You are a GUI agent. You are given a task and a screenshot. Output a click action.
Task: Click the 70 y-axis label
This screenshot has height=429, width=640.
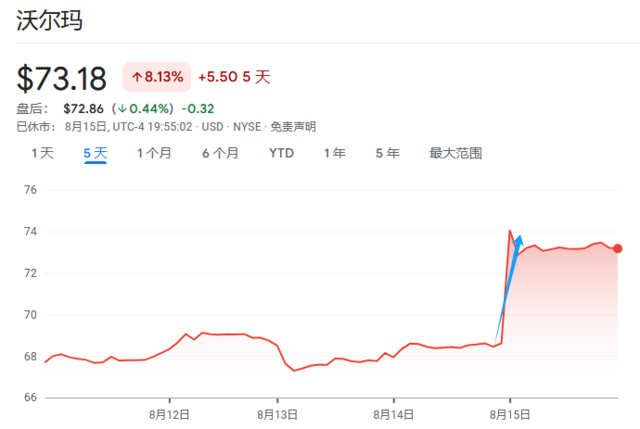point(30,315)
